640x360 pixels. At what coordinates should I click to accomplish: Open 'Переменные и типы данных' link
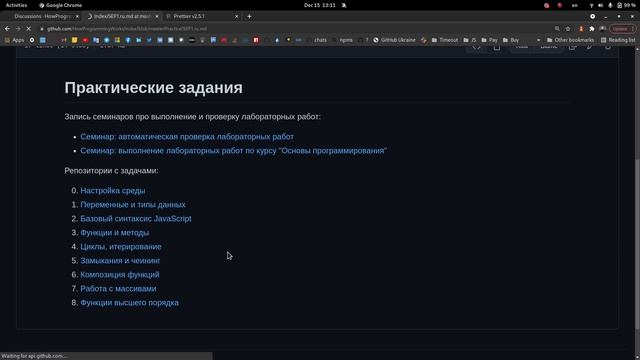[133, 204]
